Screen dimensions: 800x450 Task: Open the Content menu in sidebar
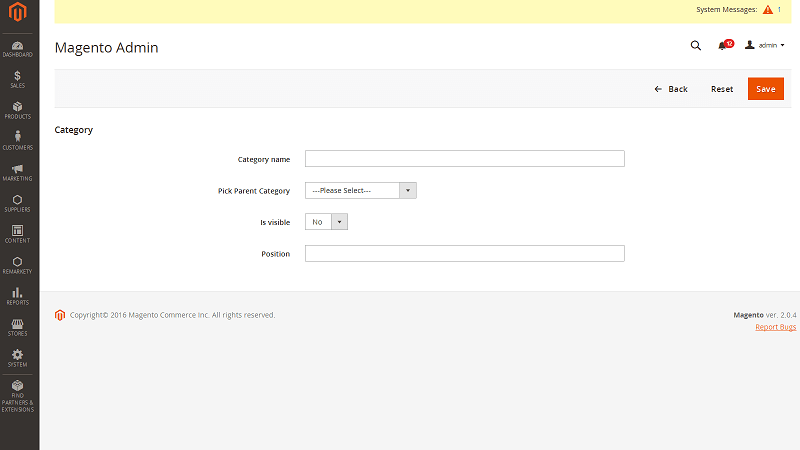tap(18, 232)
